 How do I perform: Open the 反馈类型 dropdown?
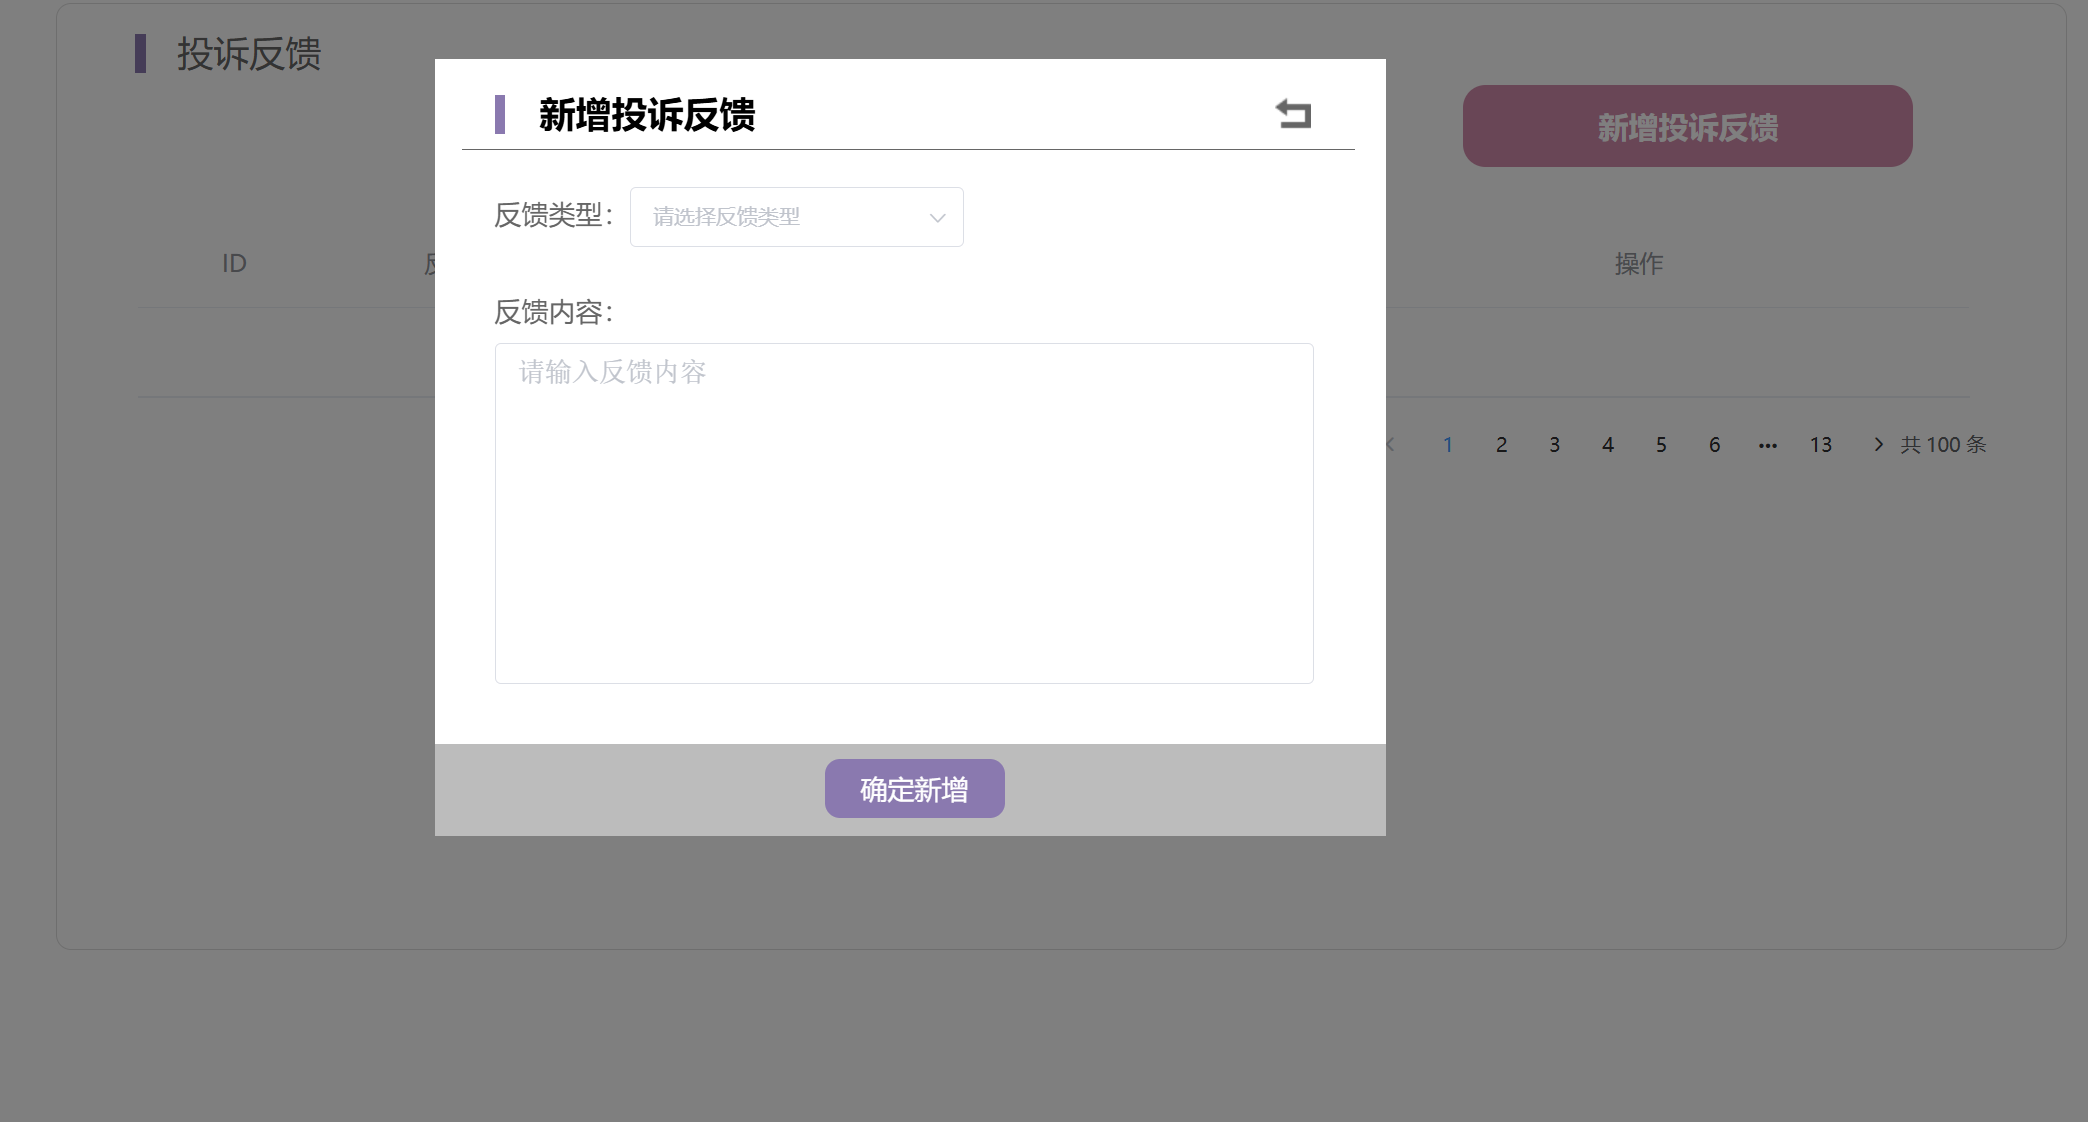point(797,217)
